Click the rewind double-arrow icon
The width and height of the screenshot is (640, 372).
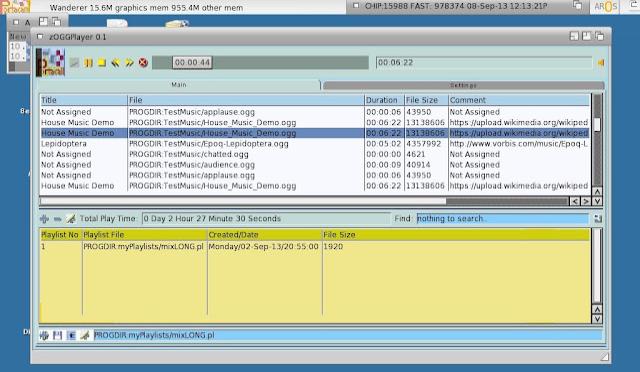[116, 62]
